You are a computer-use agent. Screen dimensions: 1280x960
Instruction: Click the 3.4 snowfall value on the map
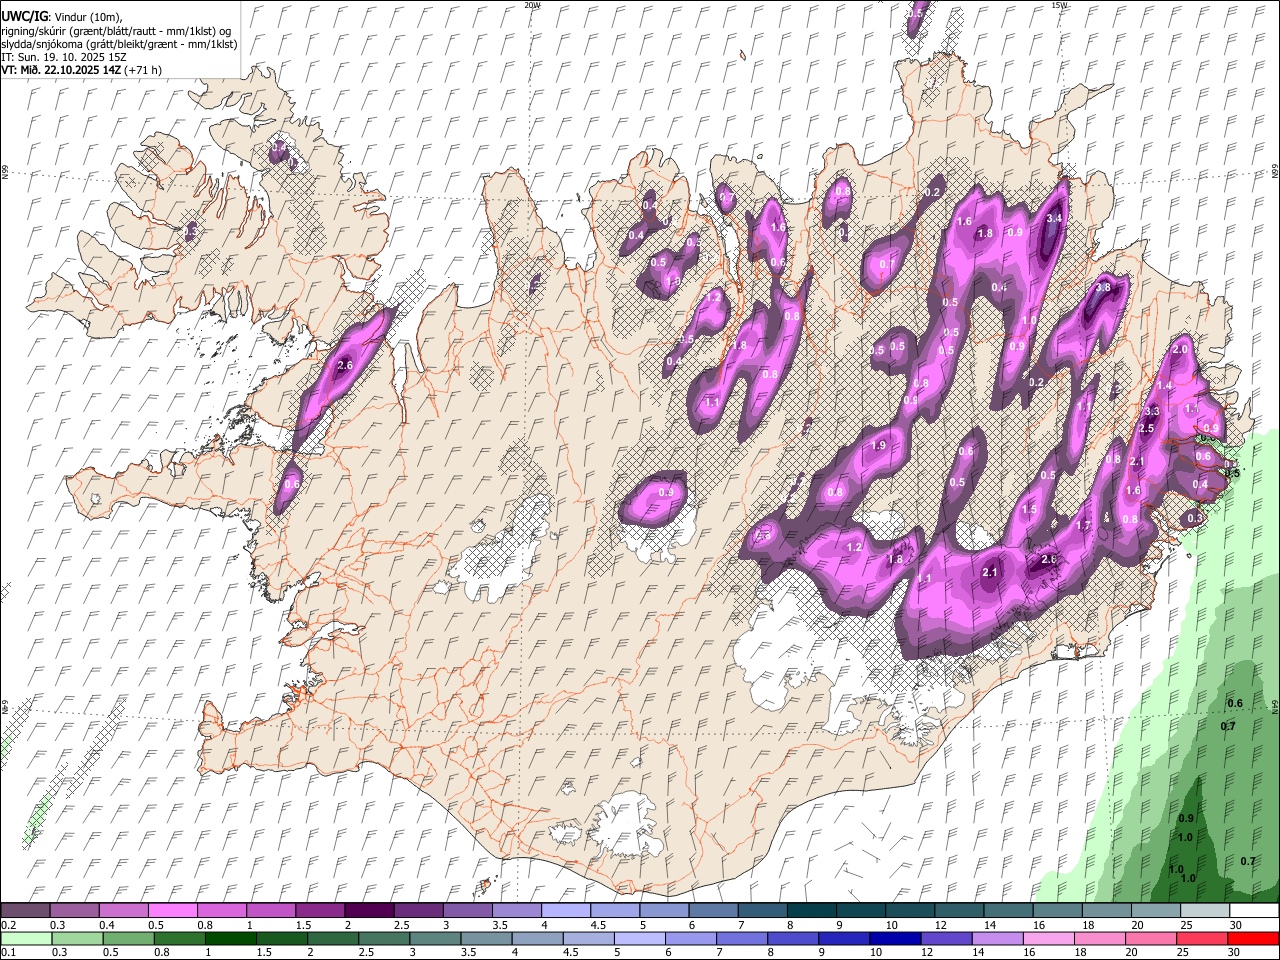click(1054, 218)
